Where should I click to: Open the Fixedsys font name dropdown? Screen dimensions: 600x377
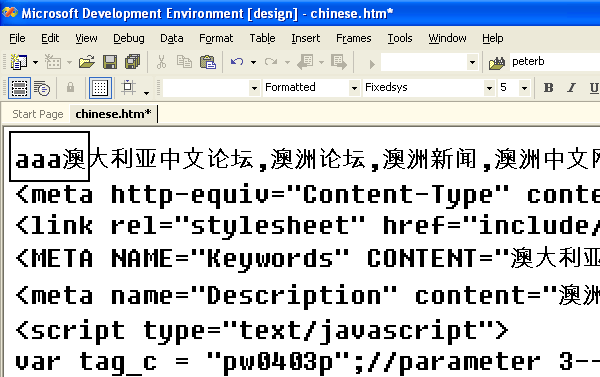click(489, 88)
